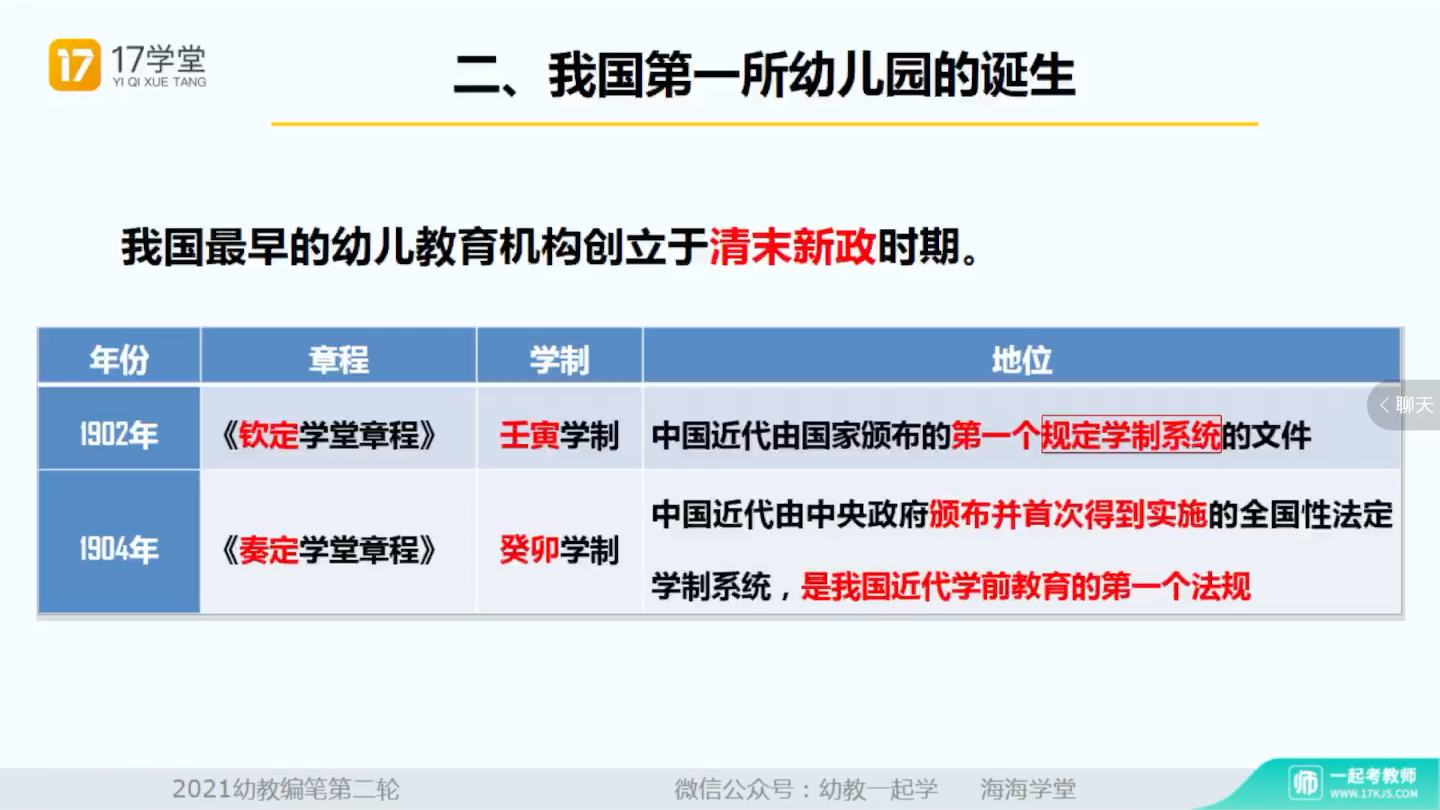Click the boxed text 规定学制系统
The image size is (1440, 810).
coord(1132,436)
